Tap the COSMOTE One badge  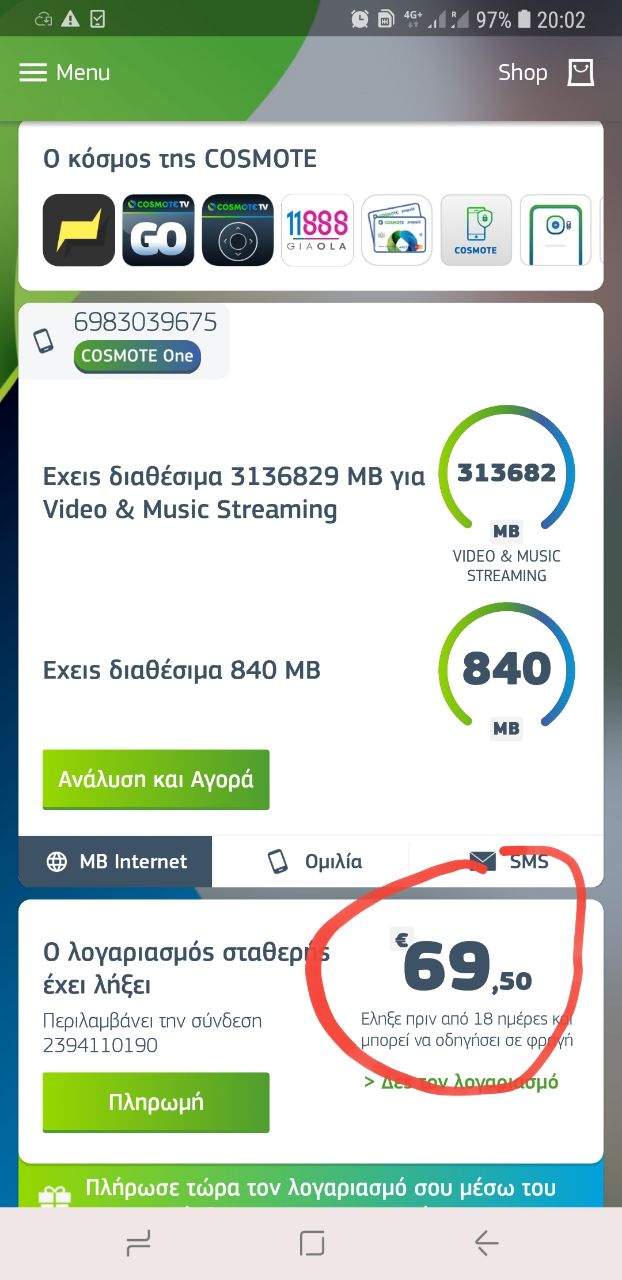(x=137, y=356)
